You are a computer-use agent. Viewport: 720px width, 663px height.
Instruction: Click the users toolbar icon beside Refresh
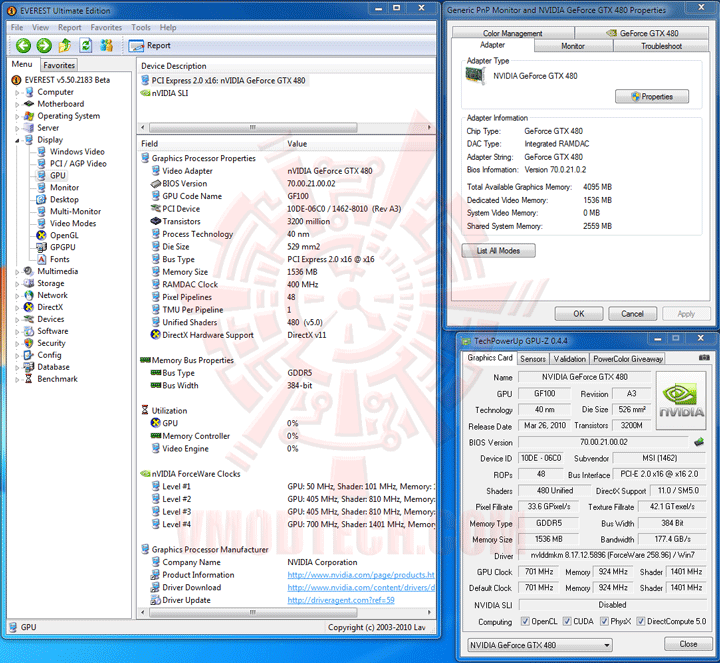pos(107,45)
